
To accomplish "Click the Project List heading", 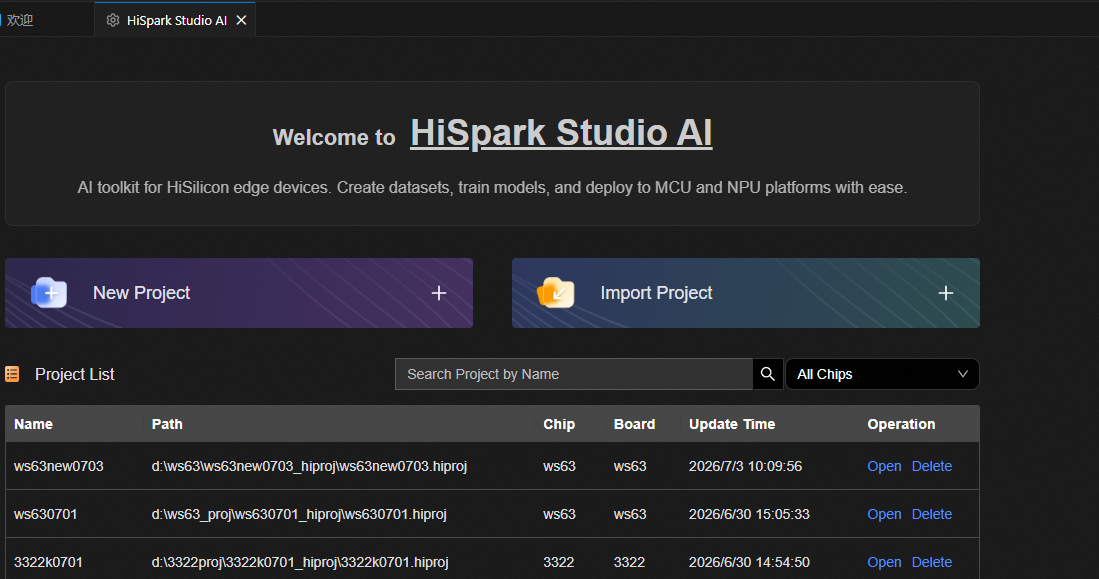I will tap(74, 374).
